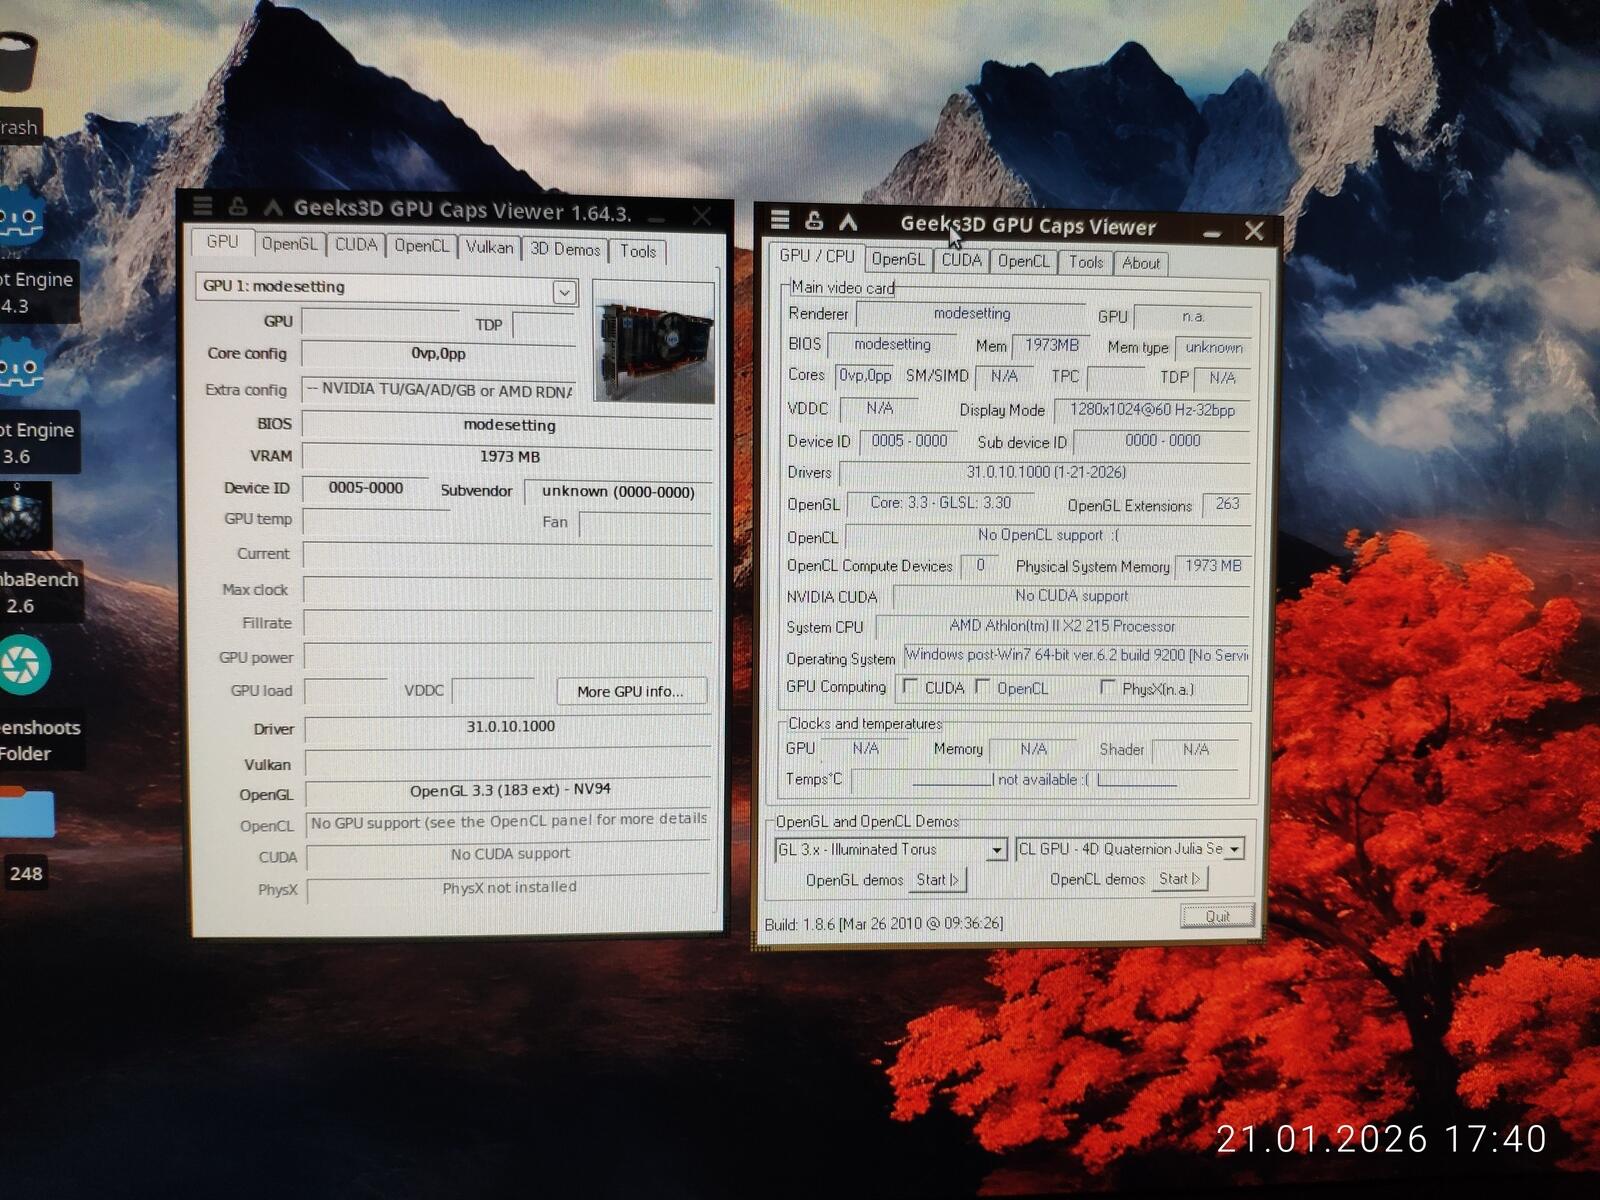The image size is (1600, 1200).
Task: Click the 'unknown (0000-0000)' Subvendor value
Action: [618, 491]
